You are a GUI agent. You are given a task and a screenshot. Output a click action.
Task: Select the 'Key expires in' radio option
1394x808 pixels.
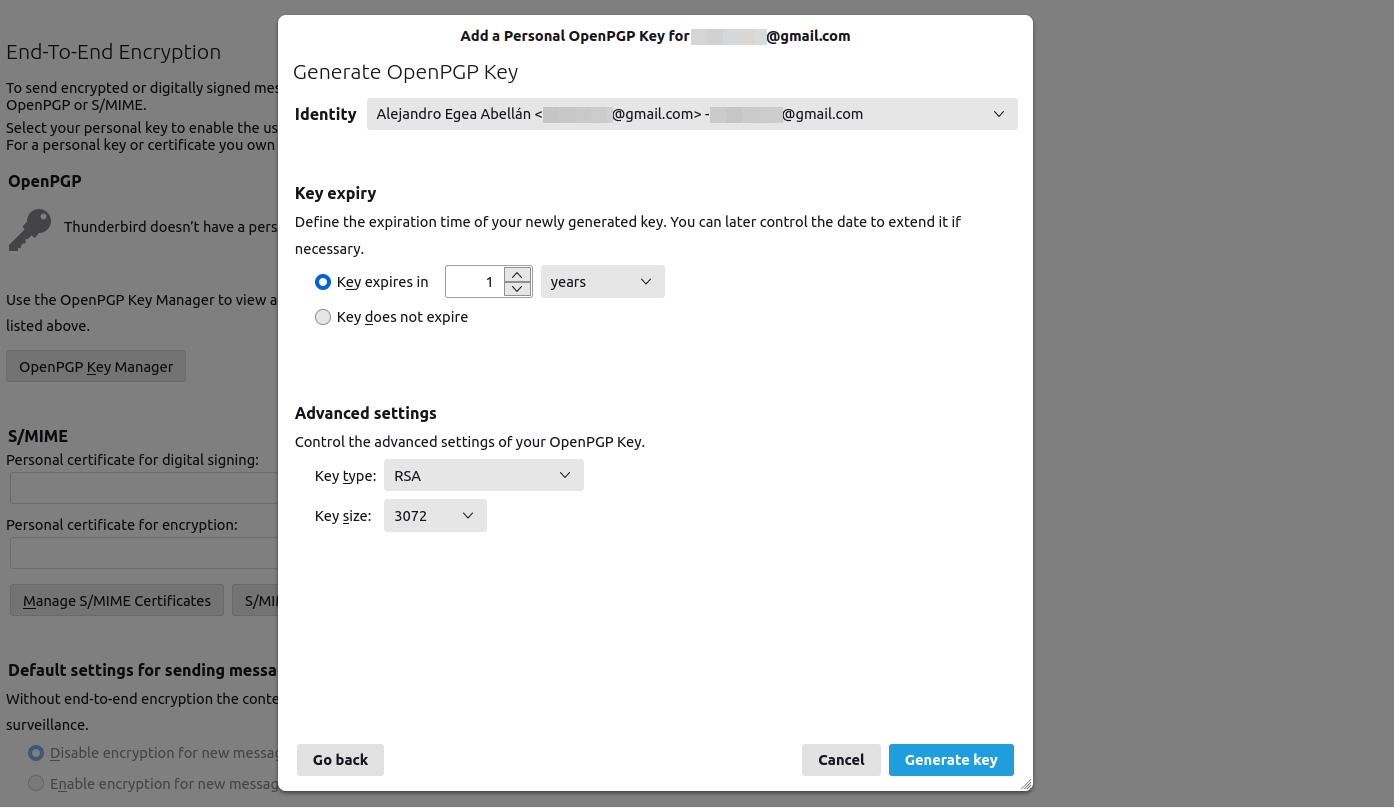click(323, 282)
